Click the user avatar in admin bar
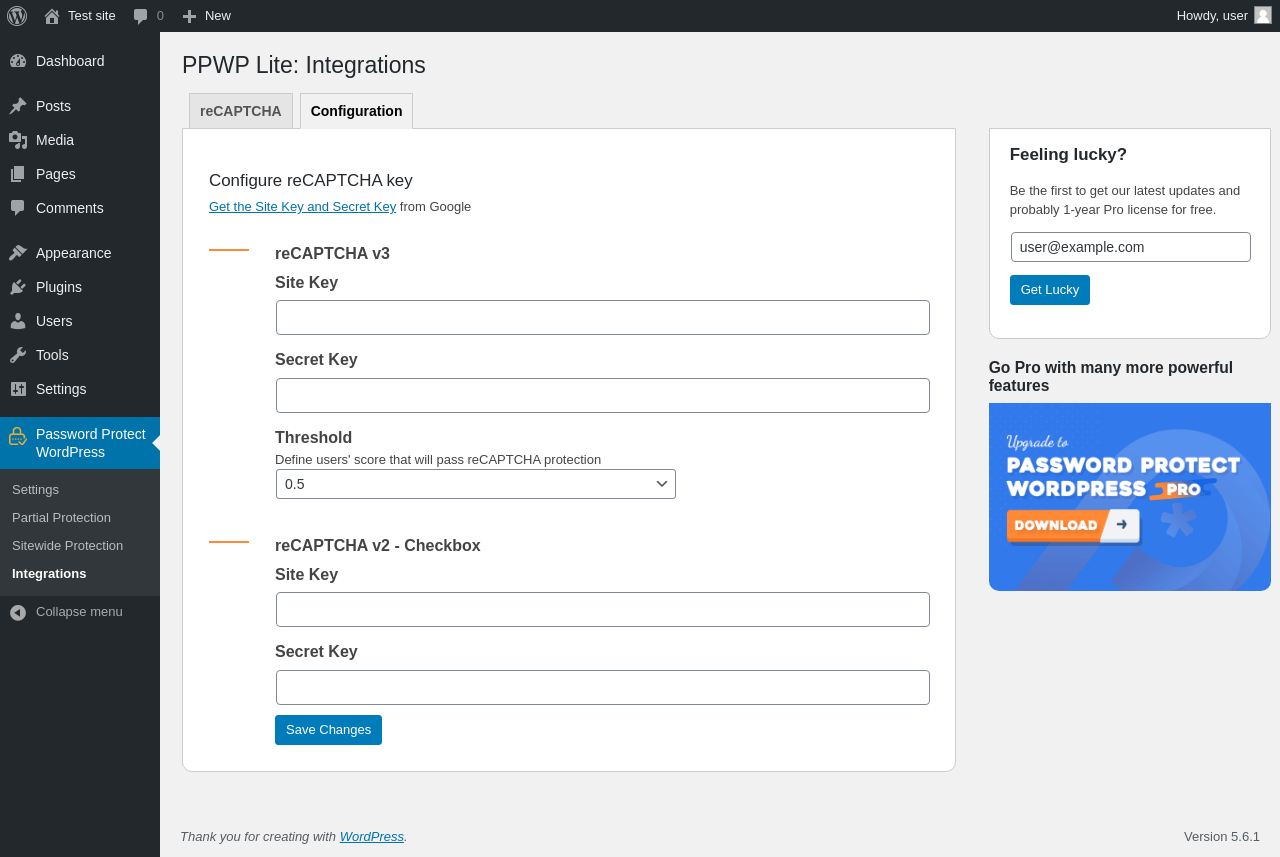1280x857 pixels. [1263, 15]
